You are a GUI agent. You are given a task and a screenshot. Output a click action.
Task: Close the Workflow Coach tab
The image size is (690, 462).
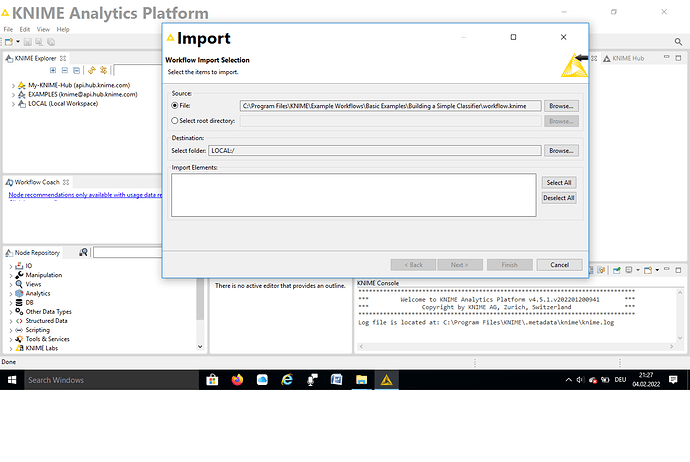(x=66, y=182)
